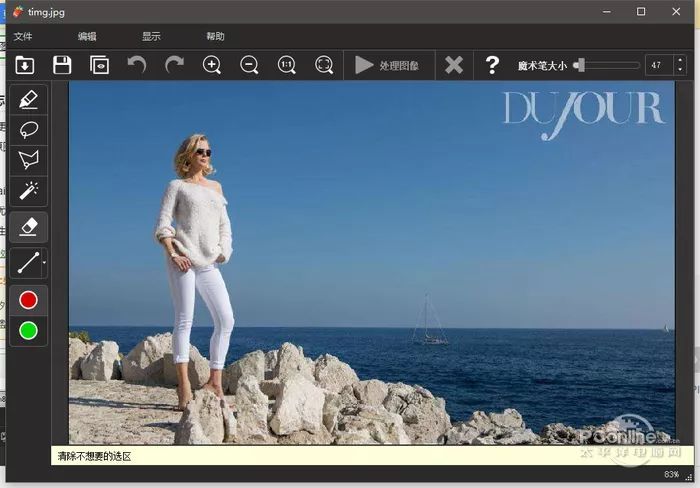Set zoom to 1:1 actual size

point(287,65)
